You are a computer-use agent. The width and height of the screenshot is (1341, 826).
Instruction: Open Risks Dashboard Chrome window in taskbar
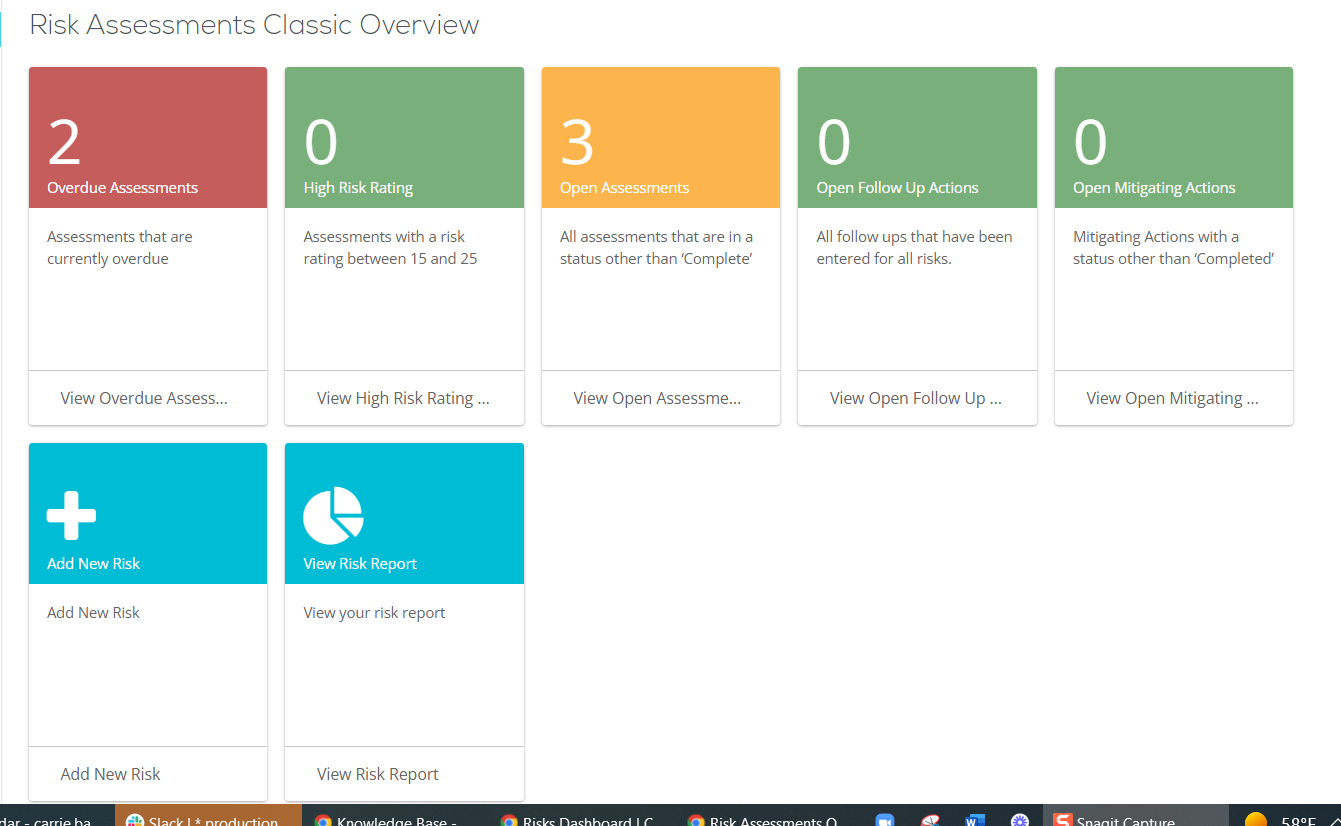click(580, 820)
